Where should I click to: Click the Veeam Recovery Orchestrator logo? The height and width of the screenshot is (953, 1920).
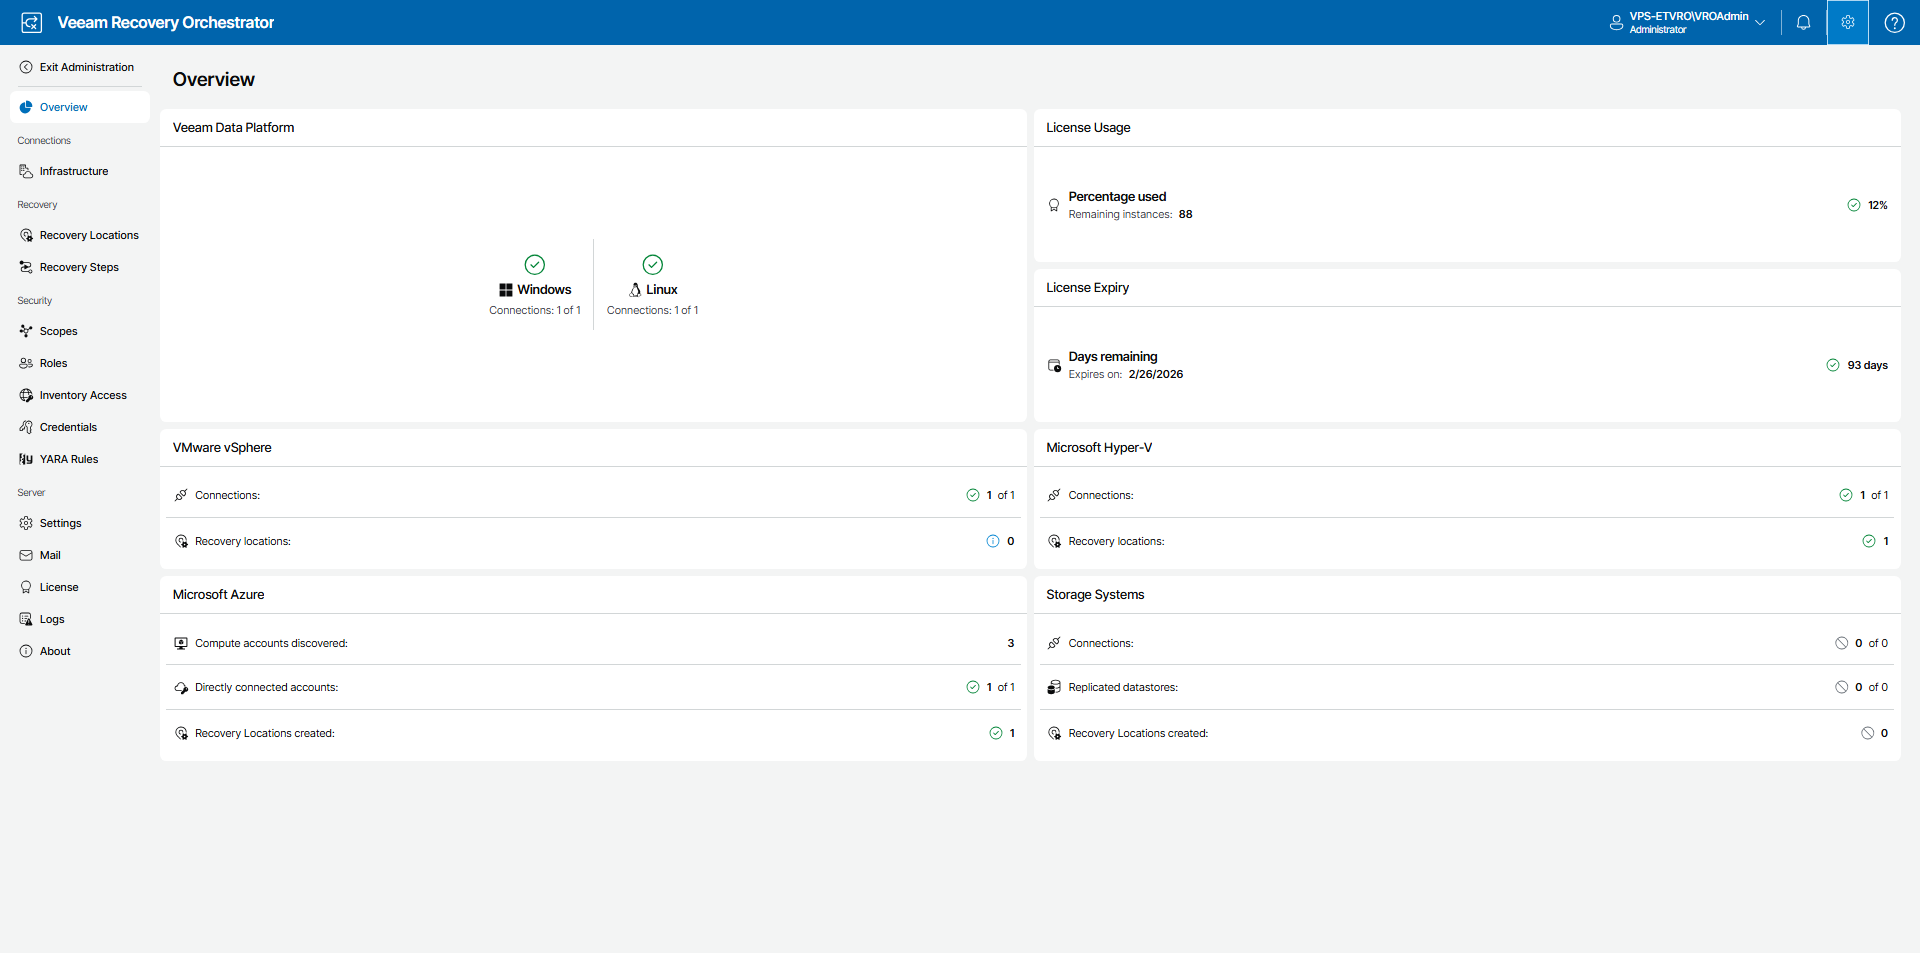[31, 22]
